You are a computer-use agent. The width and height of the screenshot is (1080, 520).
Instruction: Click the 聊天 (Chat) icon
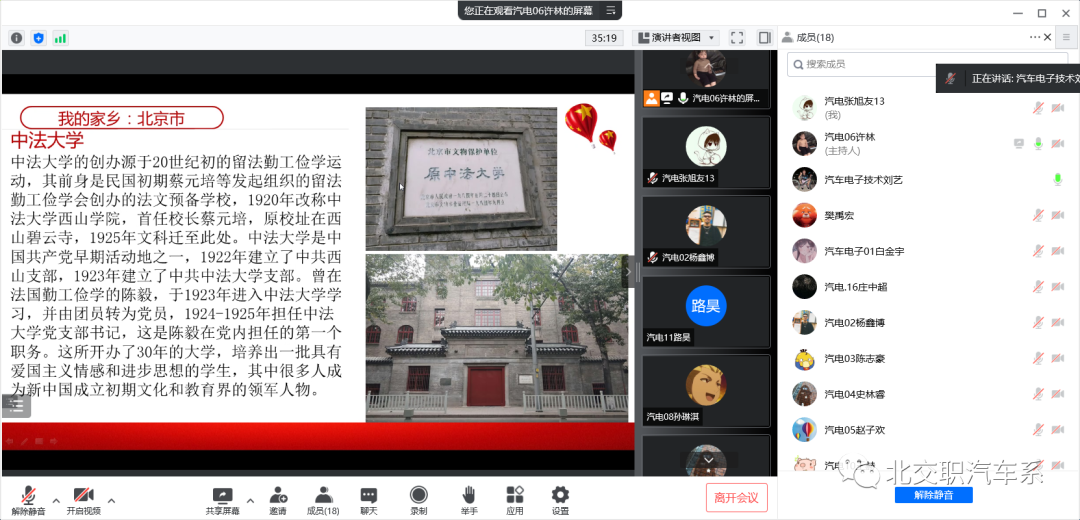click(369, 495)
